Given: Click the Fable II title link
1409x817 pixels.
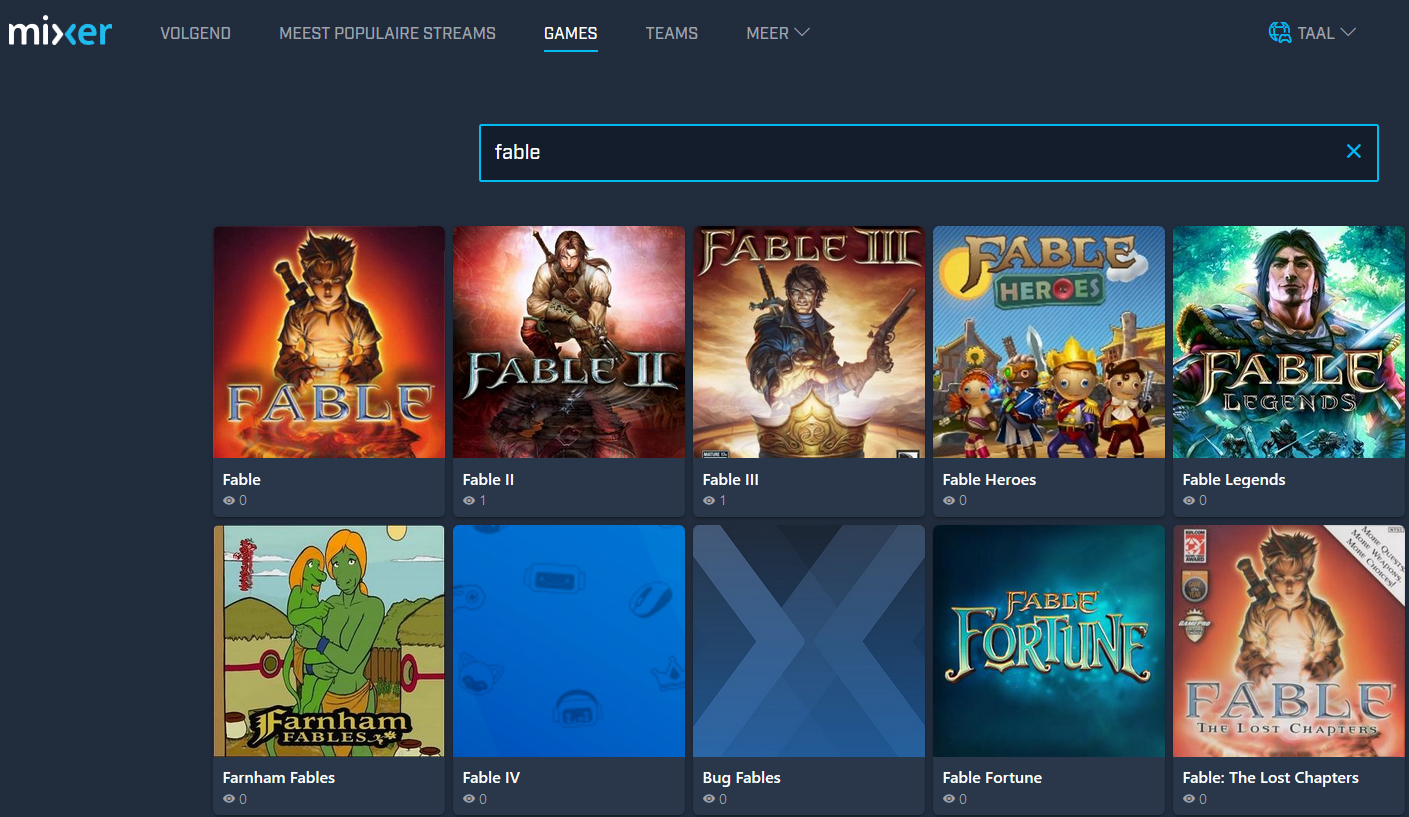Looking at the screenshot, I should [x=489, y=479].
